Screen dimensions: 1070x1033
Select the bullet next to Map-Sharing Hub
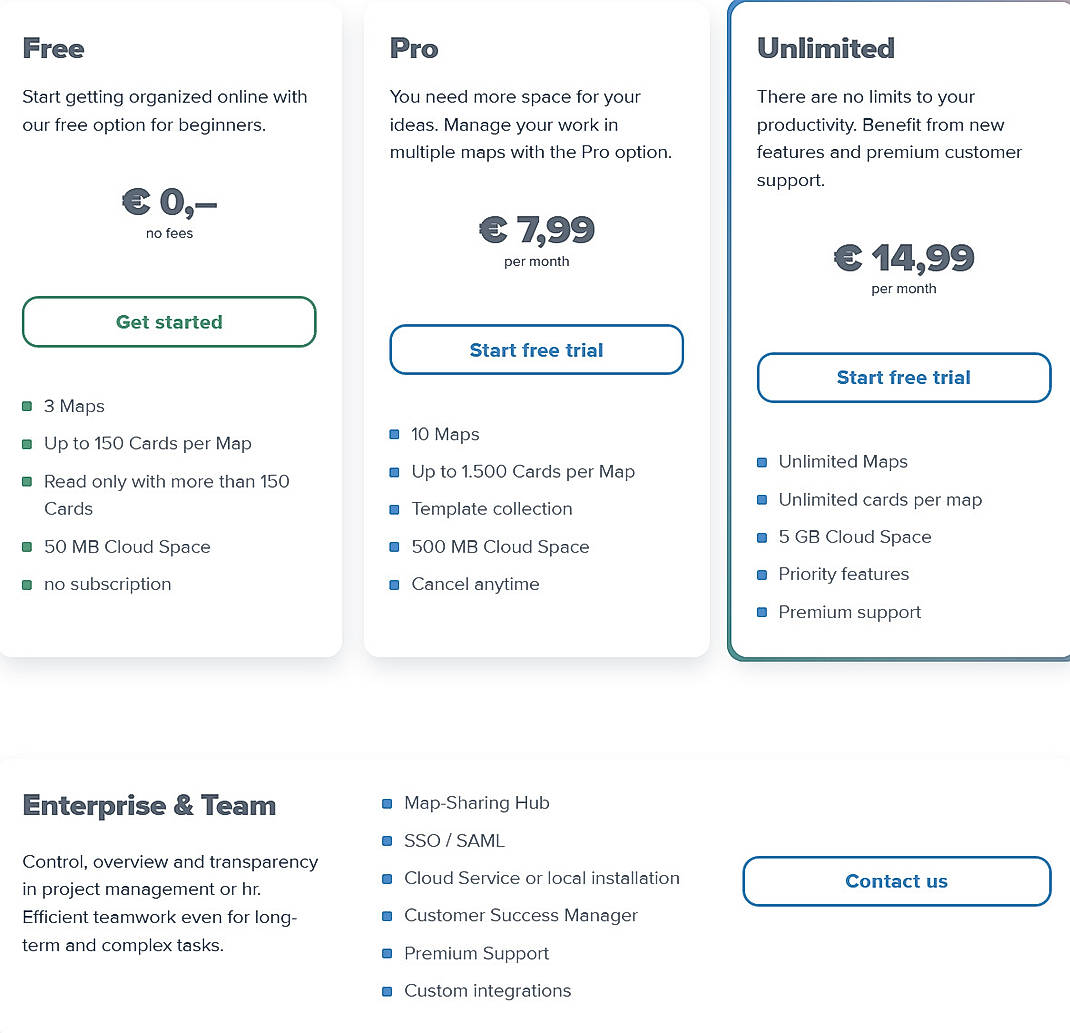(386, 803)
